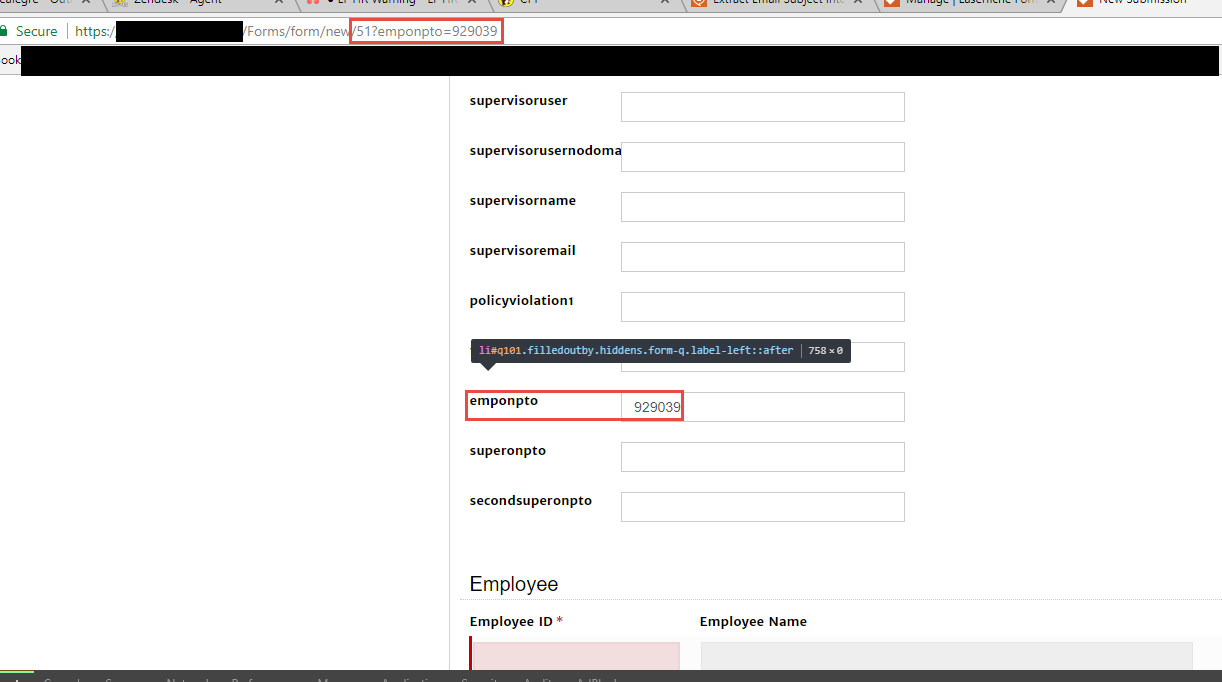Click the Employee Name field
Screen dimensions: 1222x682
946,656
